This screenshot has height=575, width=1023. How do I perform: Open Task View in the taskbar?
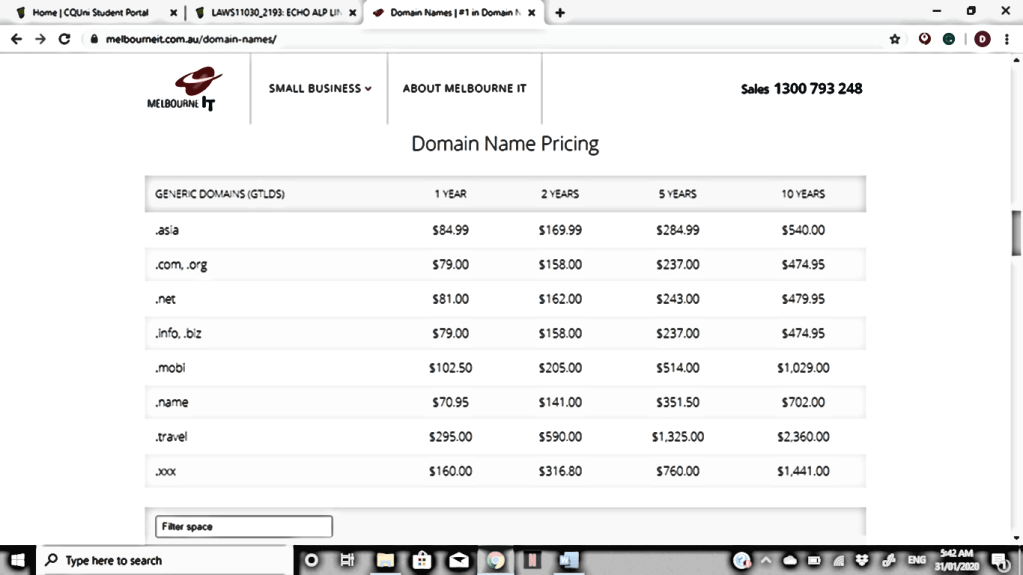(x=347, y=560)
